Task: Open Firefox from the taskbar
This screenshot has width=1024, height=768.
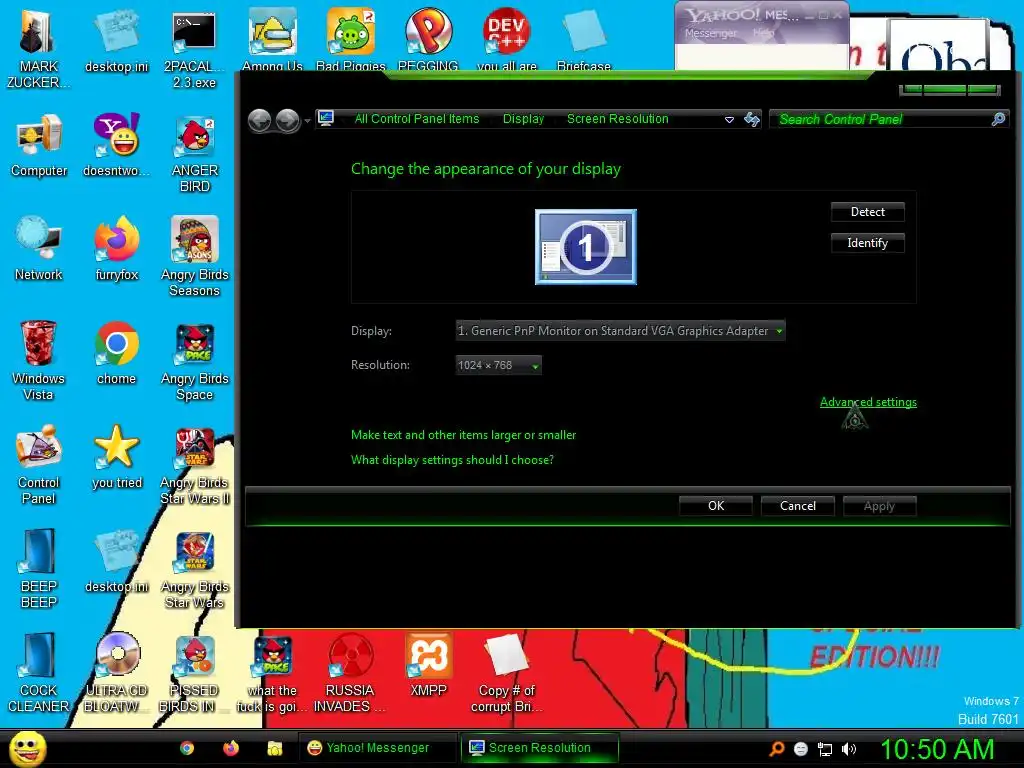Action: 231,748
